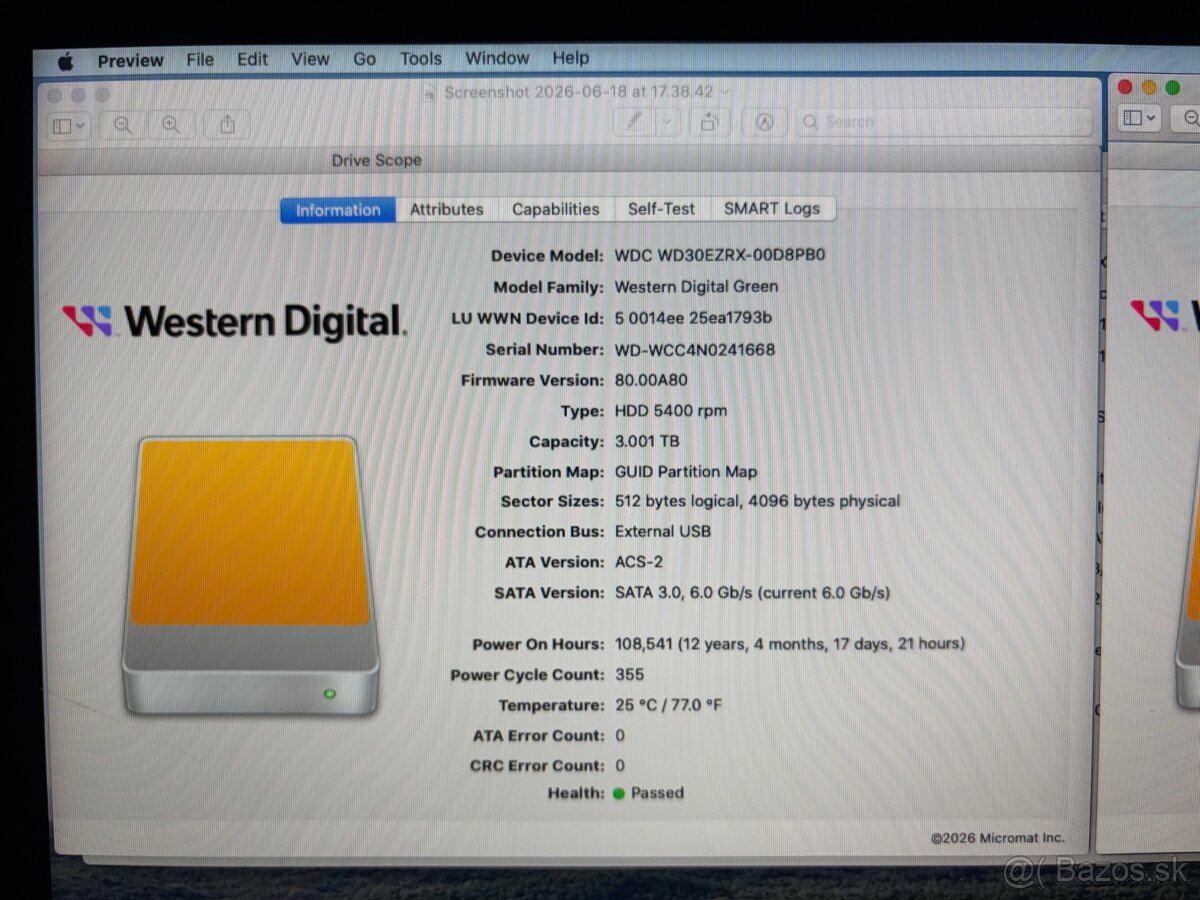The image size is (1200, 900).
Task: Click device model value WDC WD30EZRX-00D8PB0
Action: 720,255
